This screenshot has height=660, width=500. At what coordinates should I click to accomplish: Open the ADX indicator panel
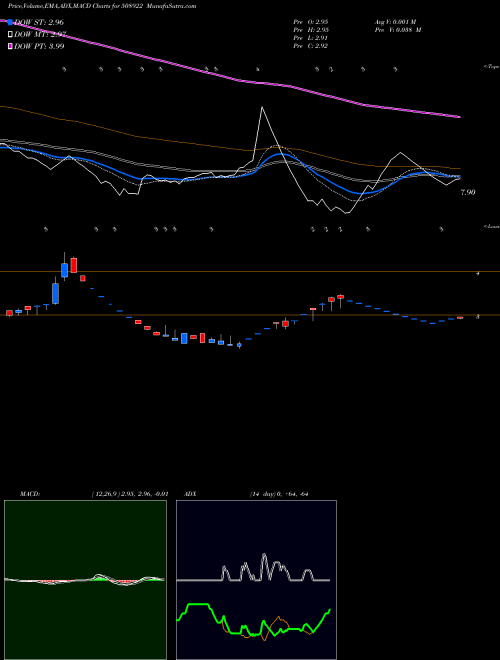[x=256, y=580]
